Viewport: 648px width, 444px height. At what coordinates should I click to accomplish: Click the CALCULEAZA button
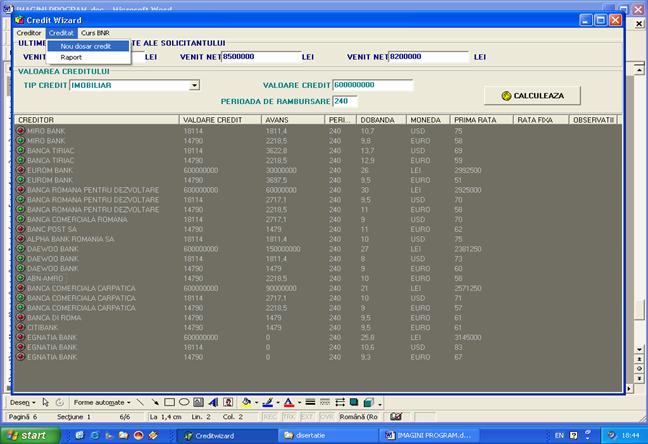532,95
